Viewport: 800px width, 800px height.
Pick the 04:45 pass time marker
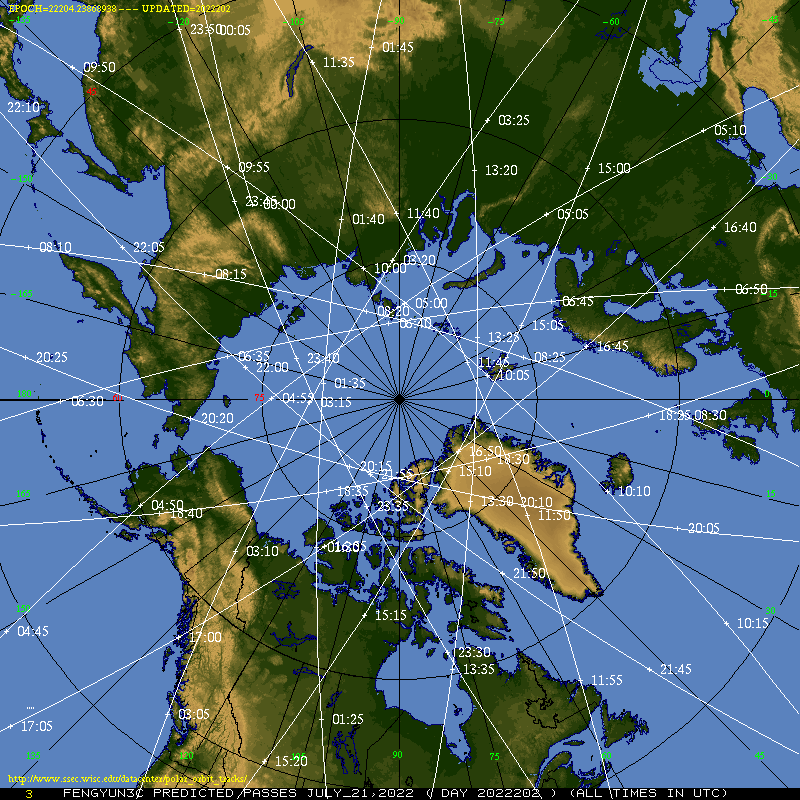32,631
